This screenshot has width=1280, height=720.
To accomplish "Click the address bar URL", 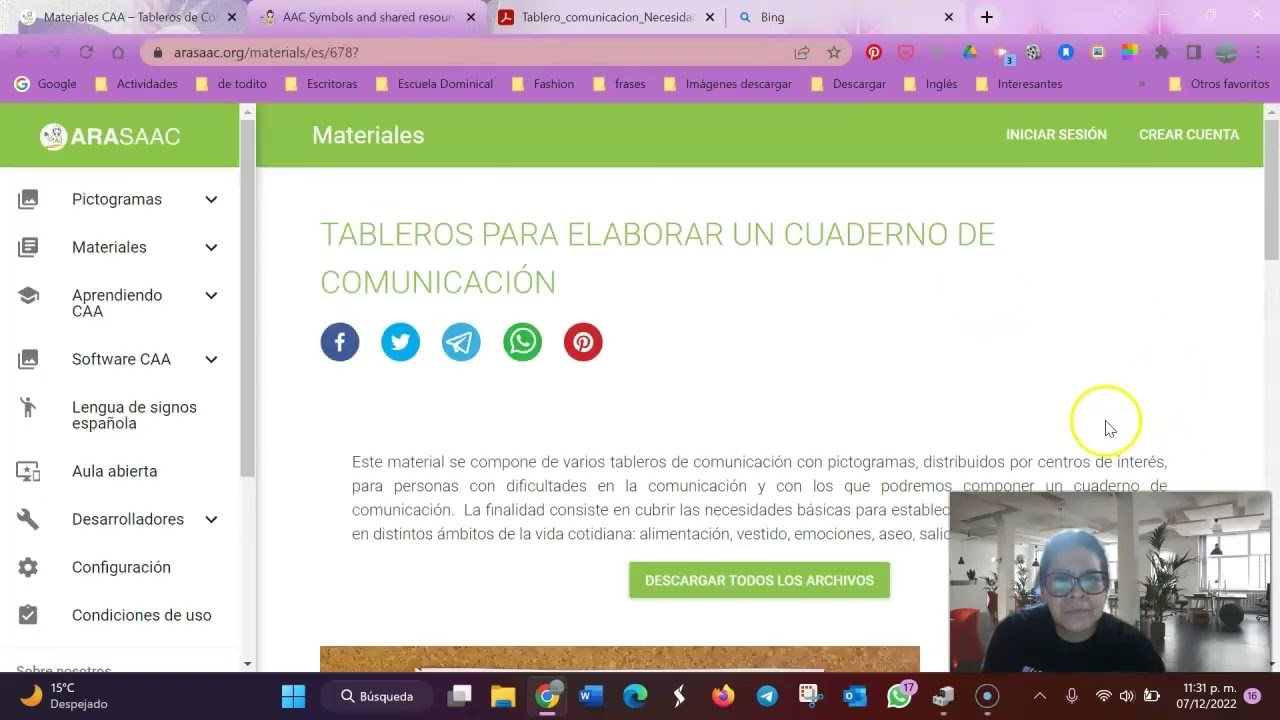I will 266,52.
